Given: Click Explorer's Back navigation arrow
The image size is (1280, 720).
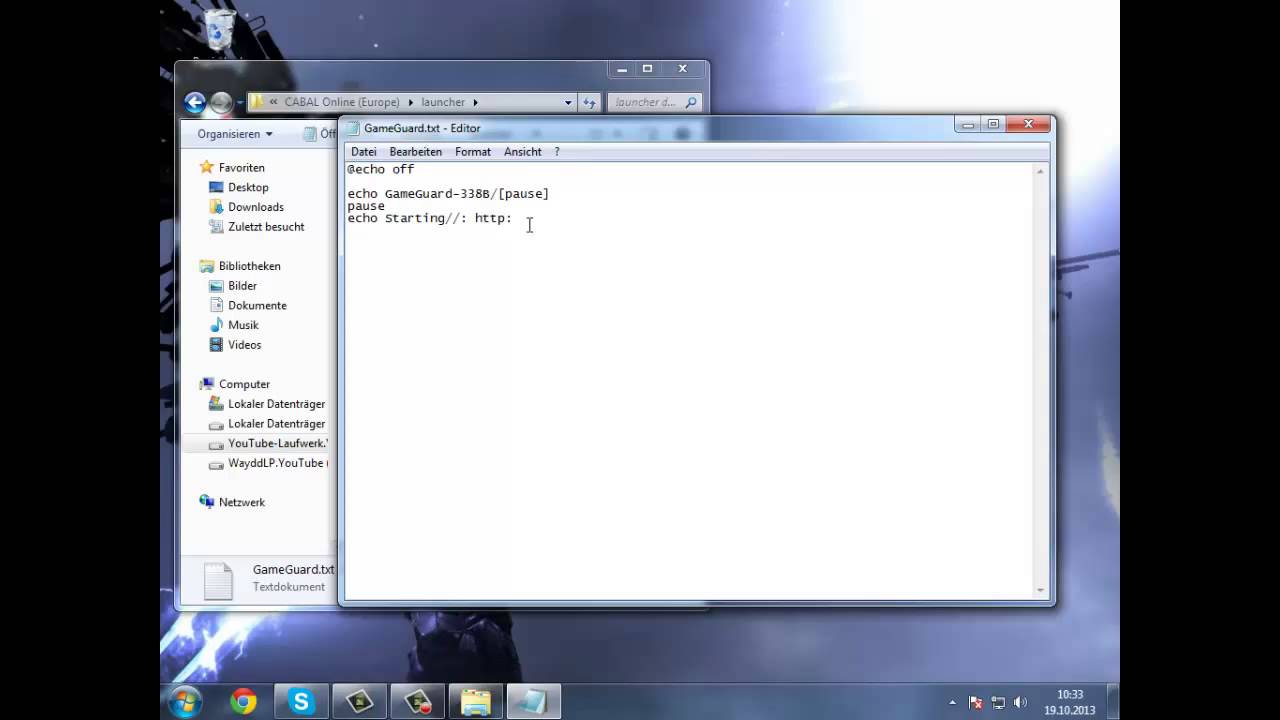Looking at the screenshot, I should (195, 102).
